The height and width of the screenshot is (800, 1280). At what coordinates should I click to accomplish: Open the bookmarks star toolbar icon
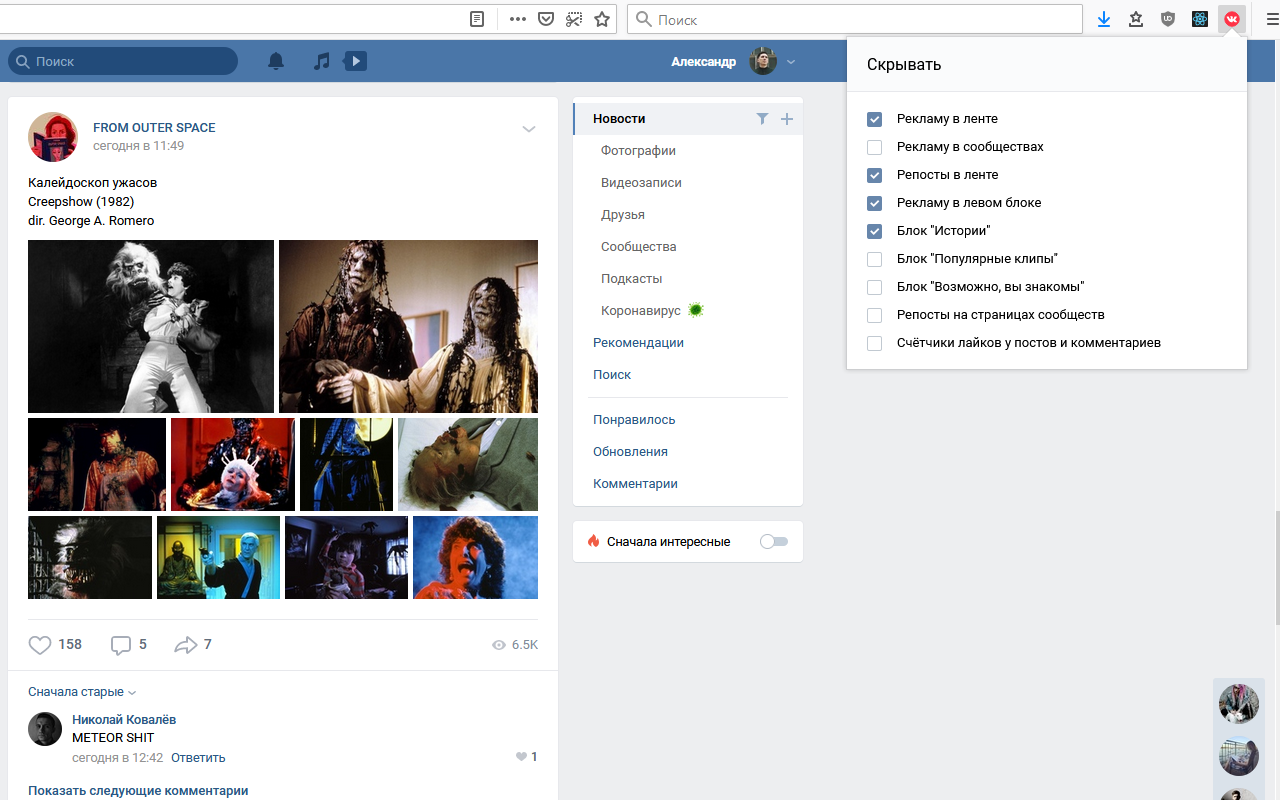tap(1136, 19)
